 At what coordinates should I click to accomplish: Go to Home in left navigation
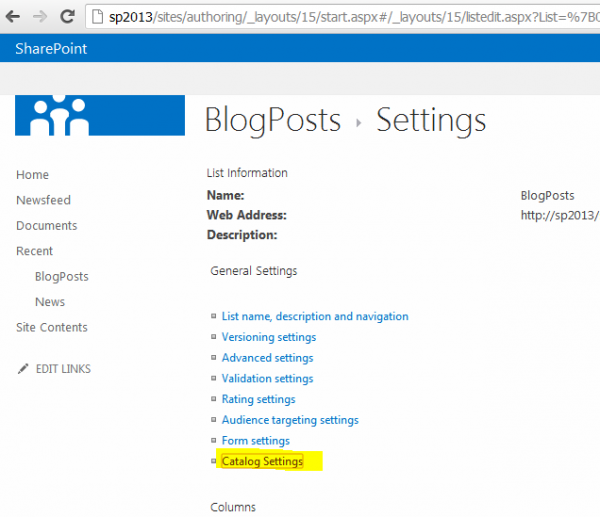click(x=32, y=175)
